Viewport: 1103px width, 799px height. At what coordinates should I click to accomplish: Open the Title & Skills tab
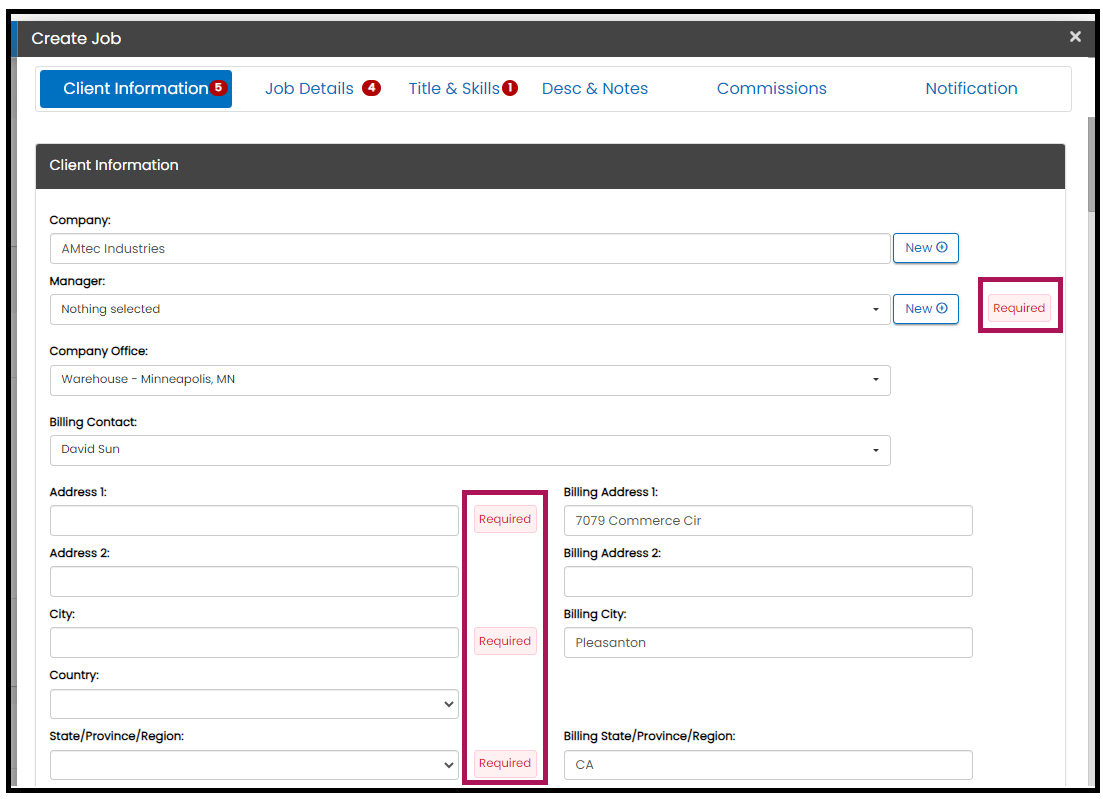click(x=454, y=89)
